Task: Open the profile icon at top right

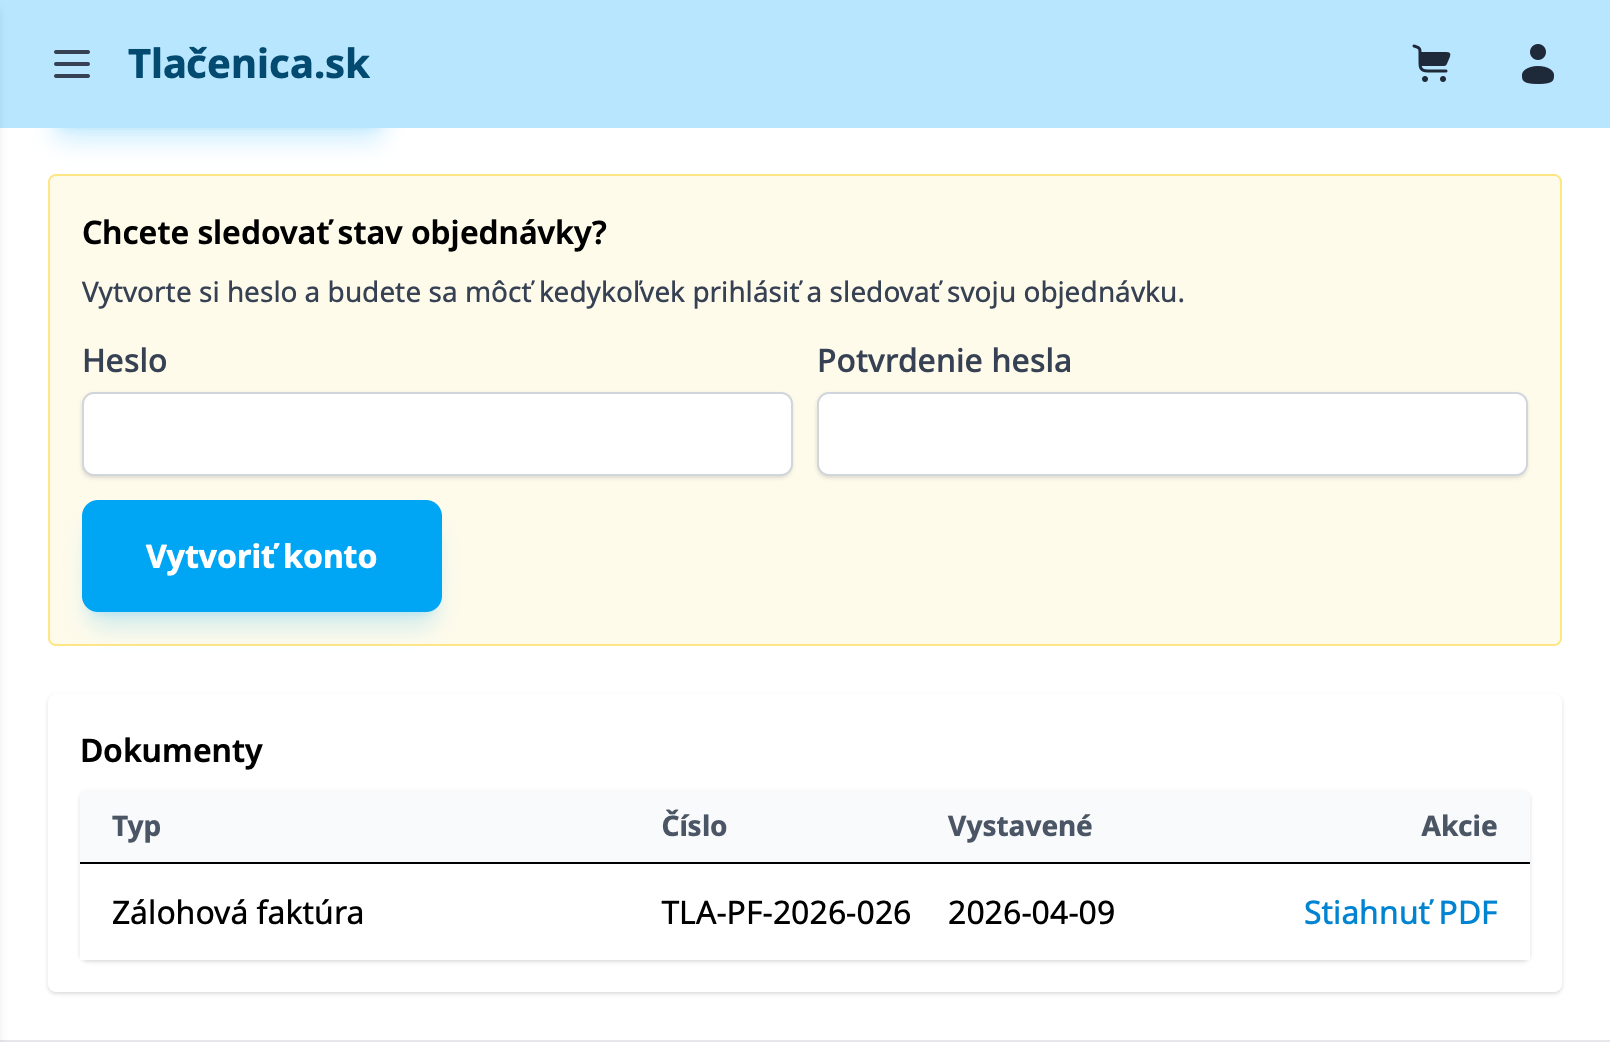Action: 1536,64
